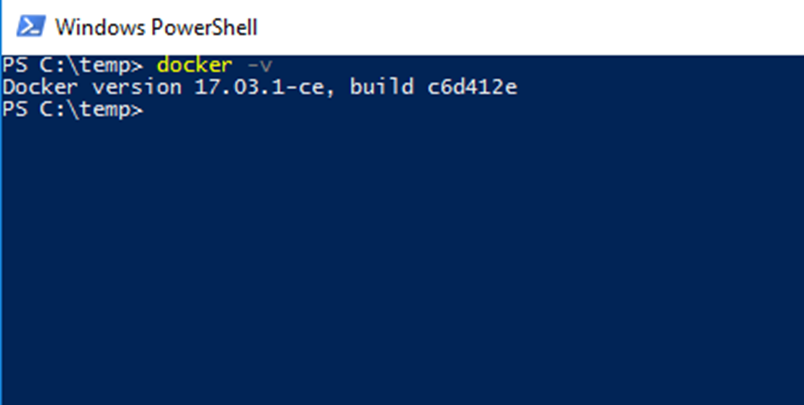Open the PowerShell icon system menu
The height and width of the screenshot is (405, 804).
31,26
